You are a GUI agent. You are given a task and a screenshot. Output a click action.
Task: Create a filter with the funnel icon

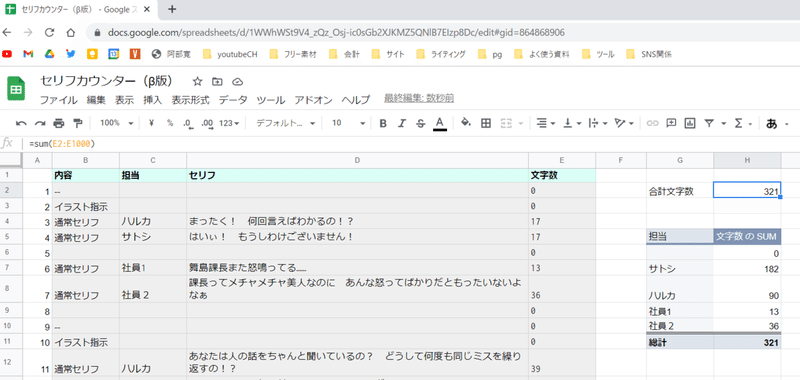709,123
